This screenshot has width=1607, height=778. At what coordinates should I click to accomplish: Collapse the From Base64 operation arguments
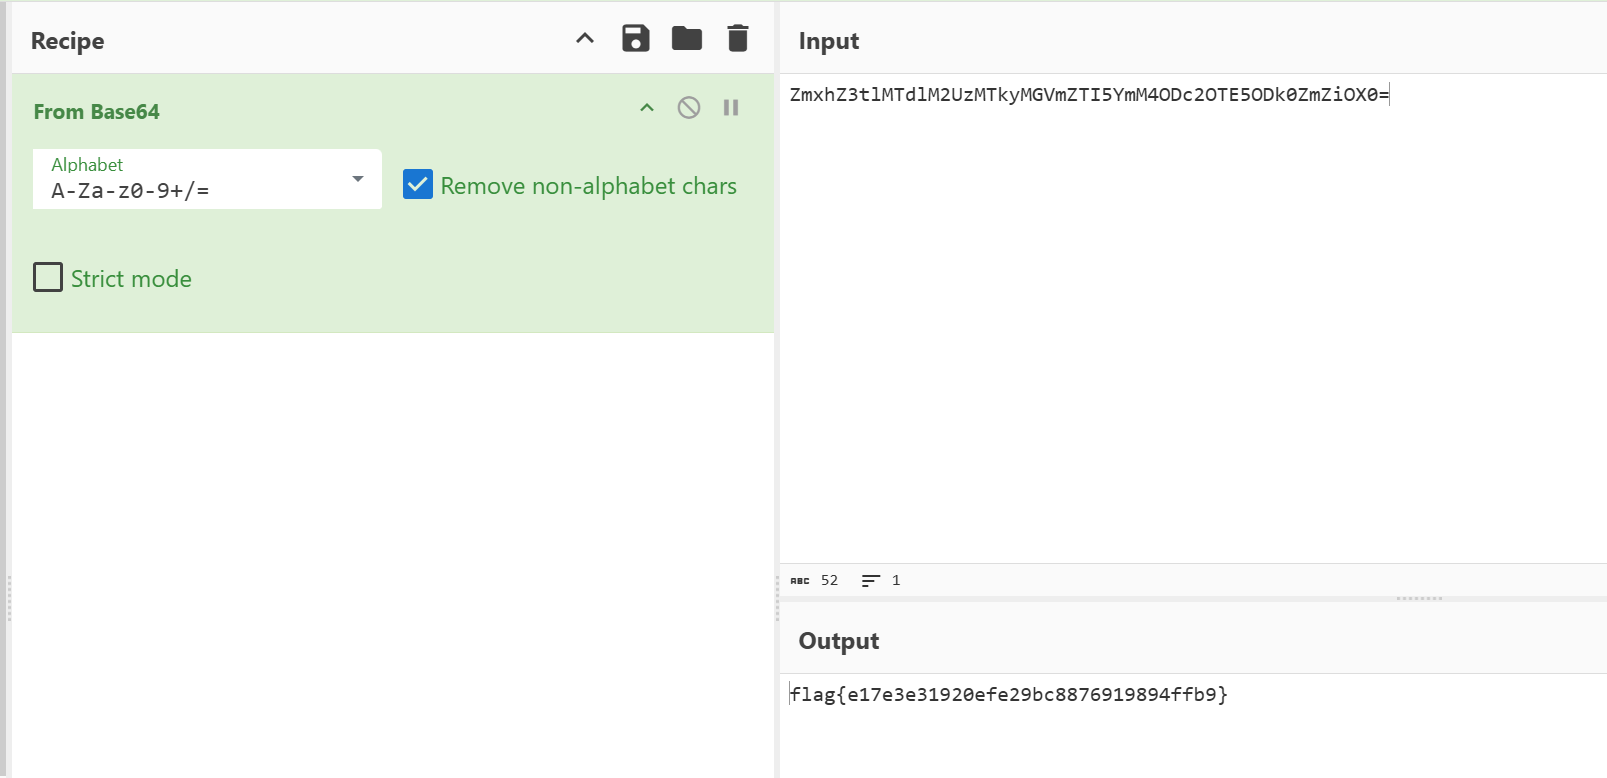point(647,108)
